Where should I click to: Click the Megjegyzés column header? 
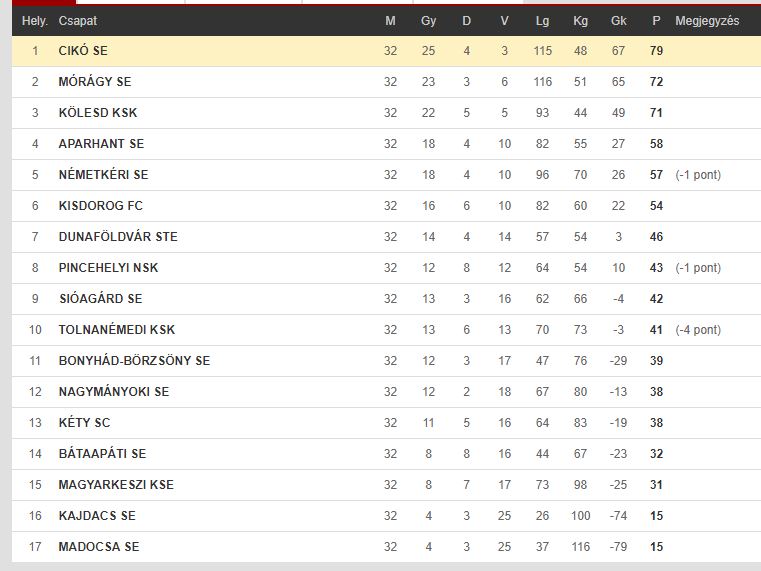707,21
